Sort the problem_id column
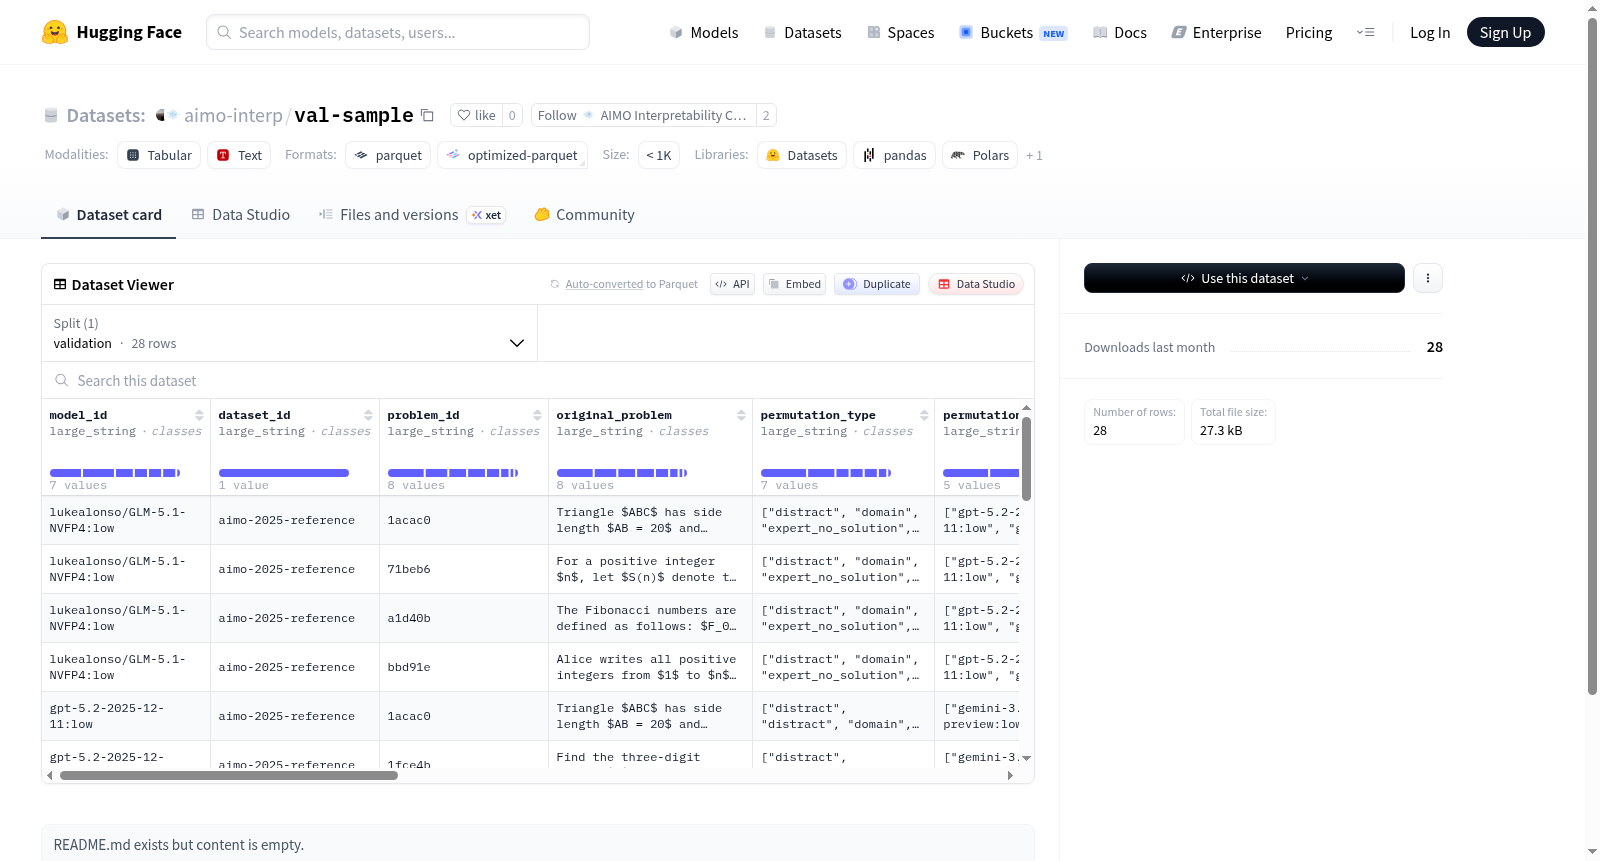The image size is (1600, 861). [x=537, y=415]
